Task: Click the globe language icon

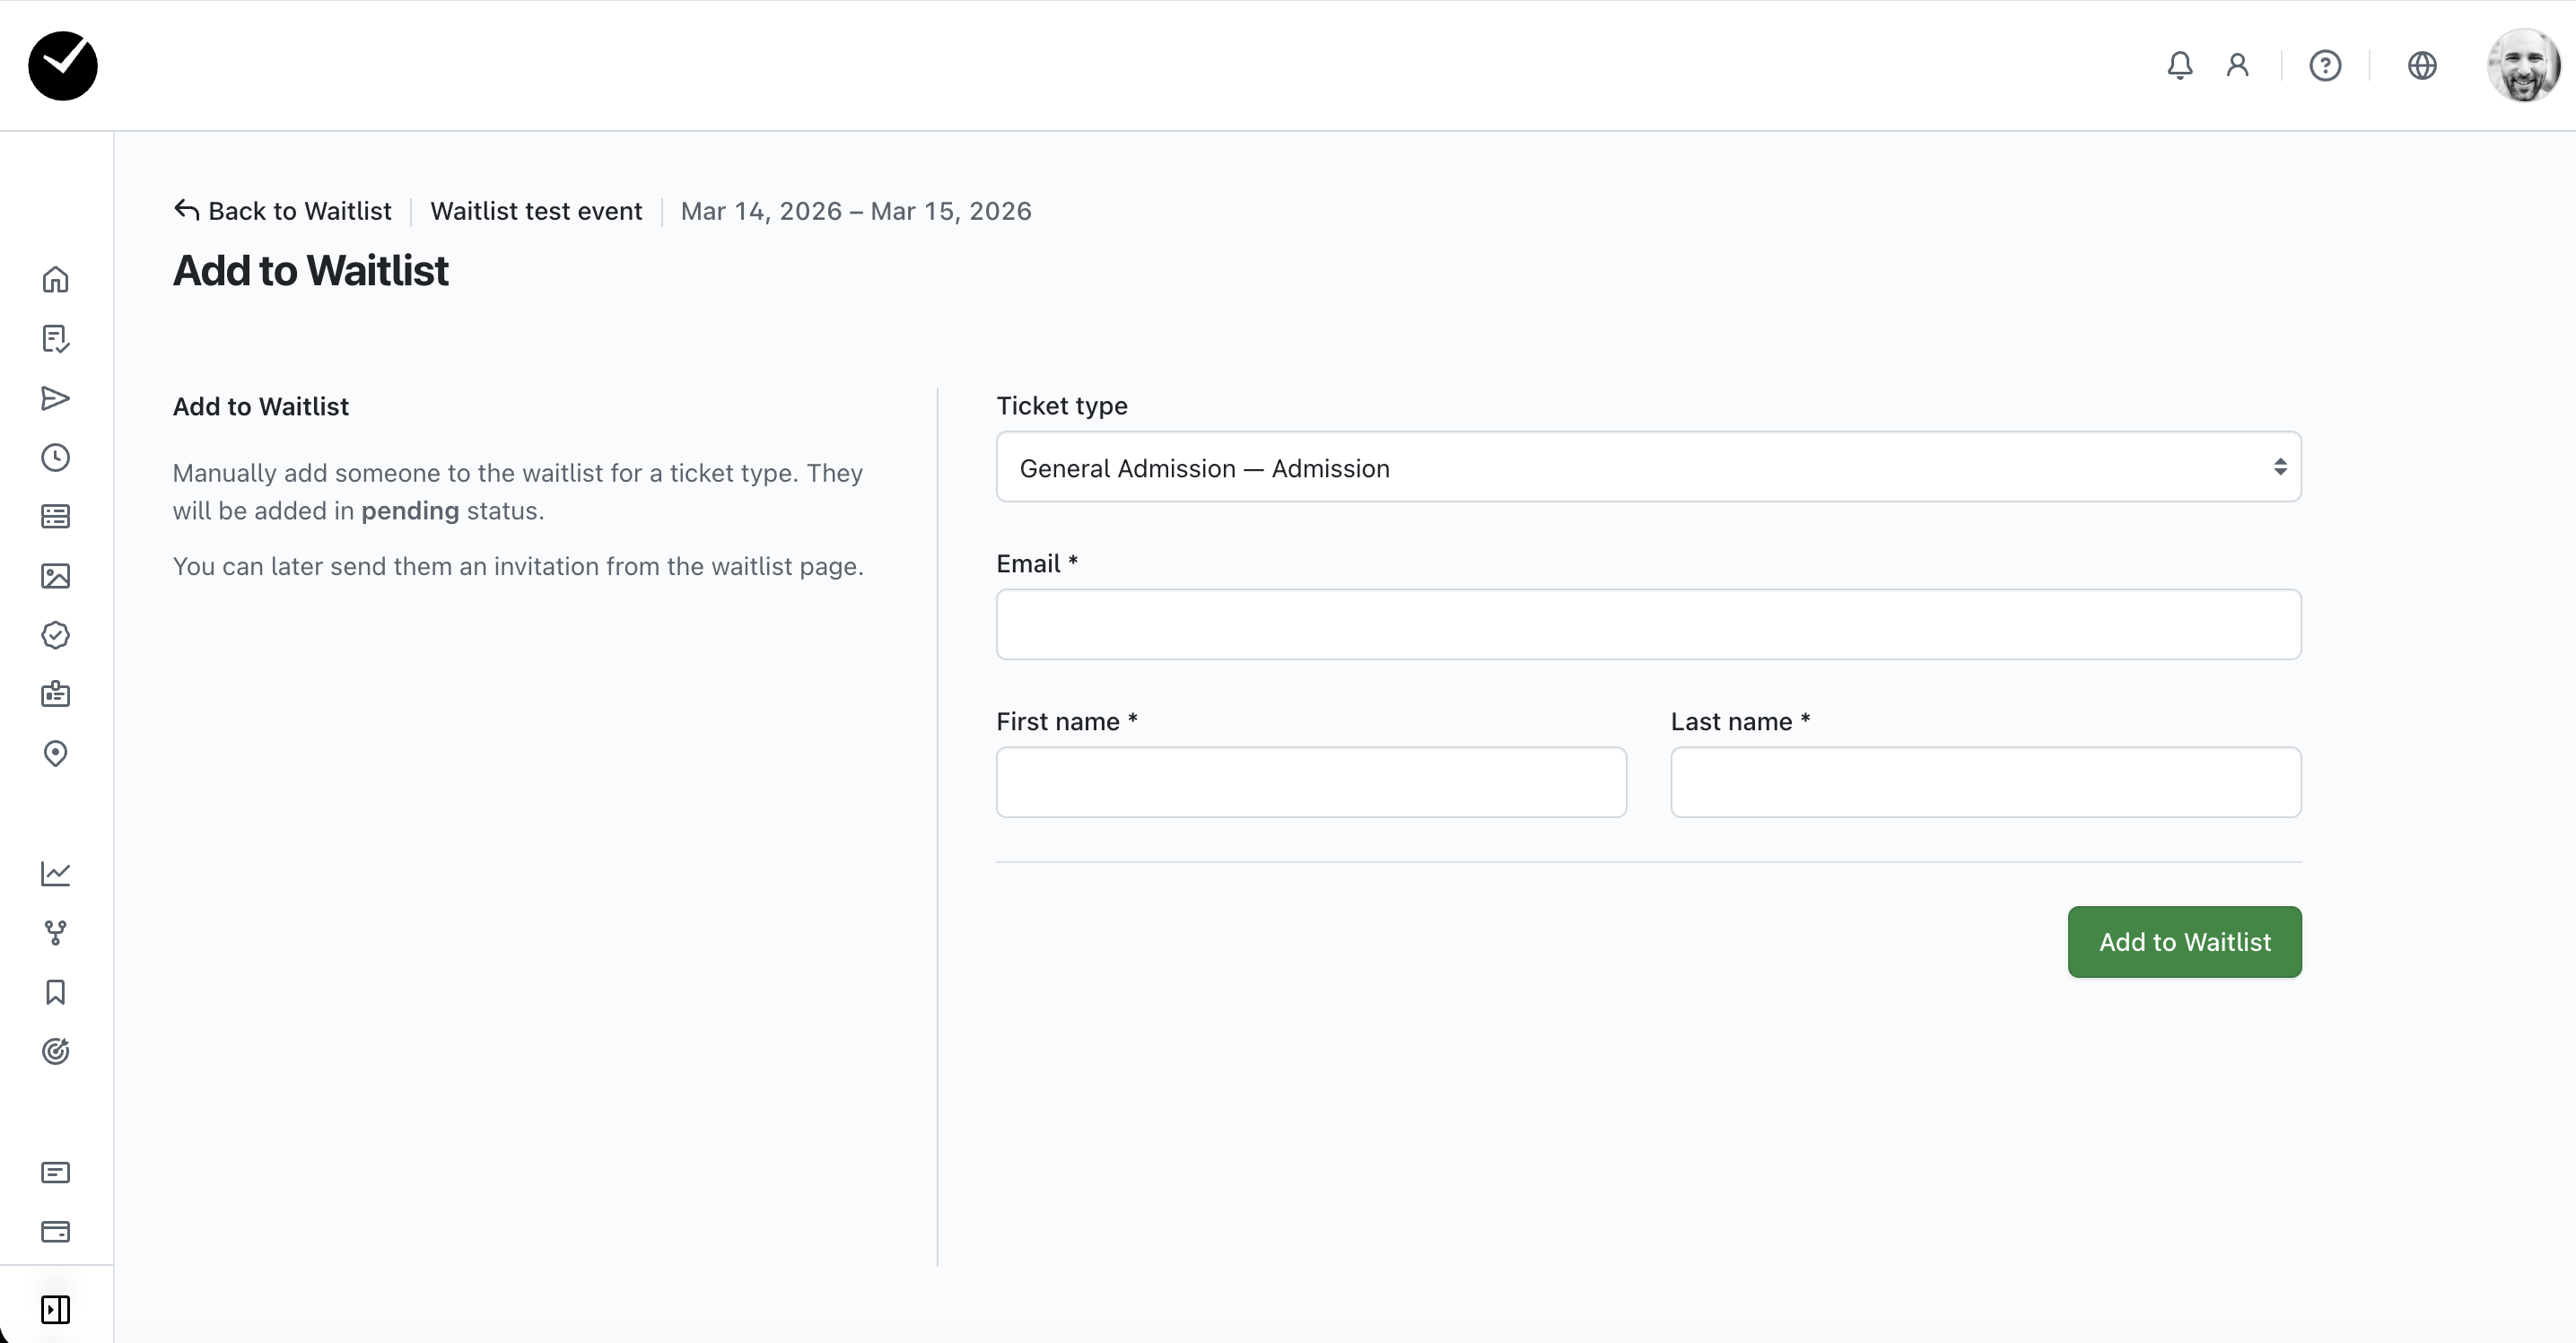Action: coord(2421,66)
